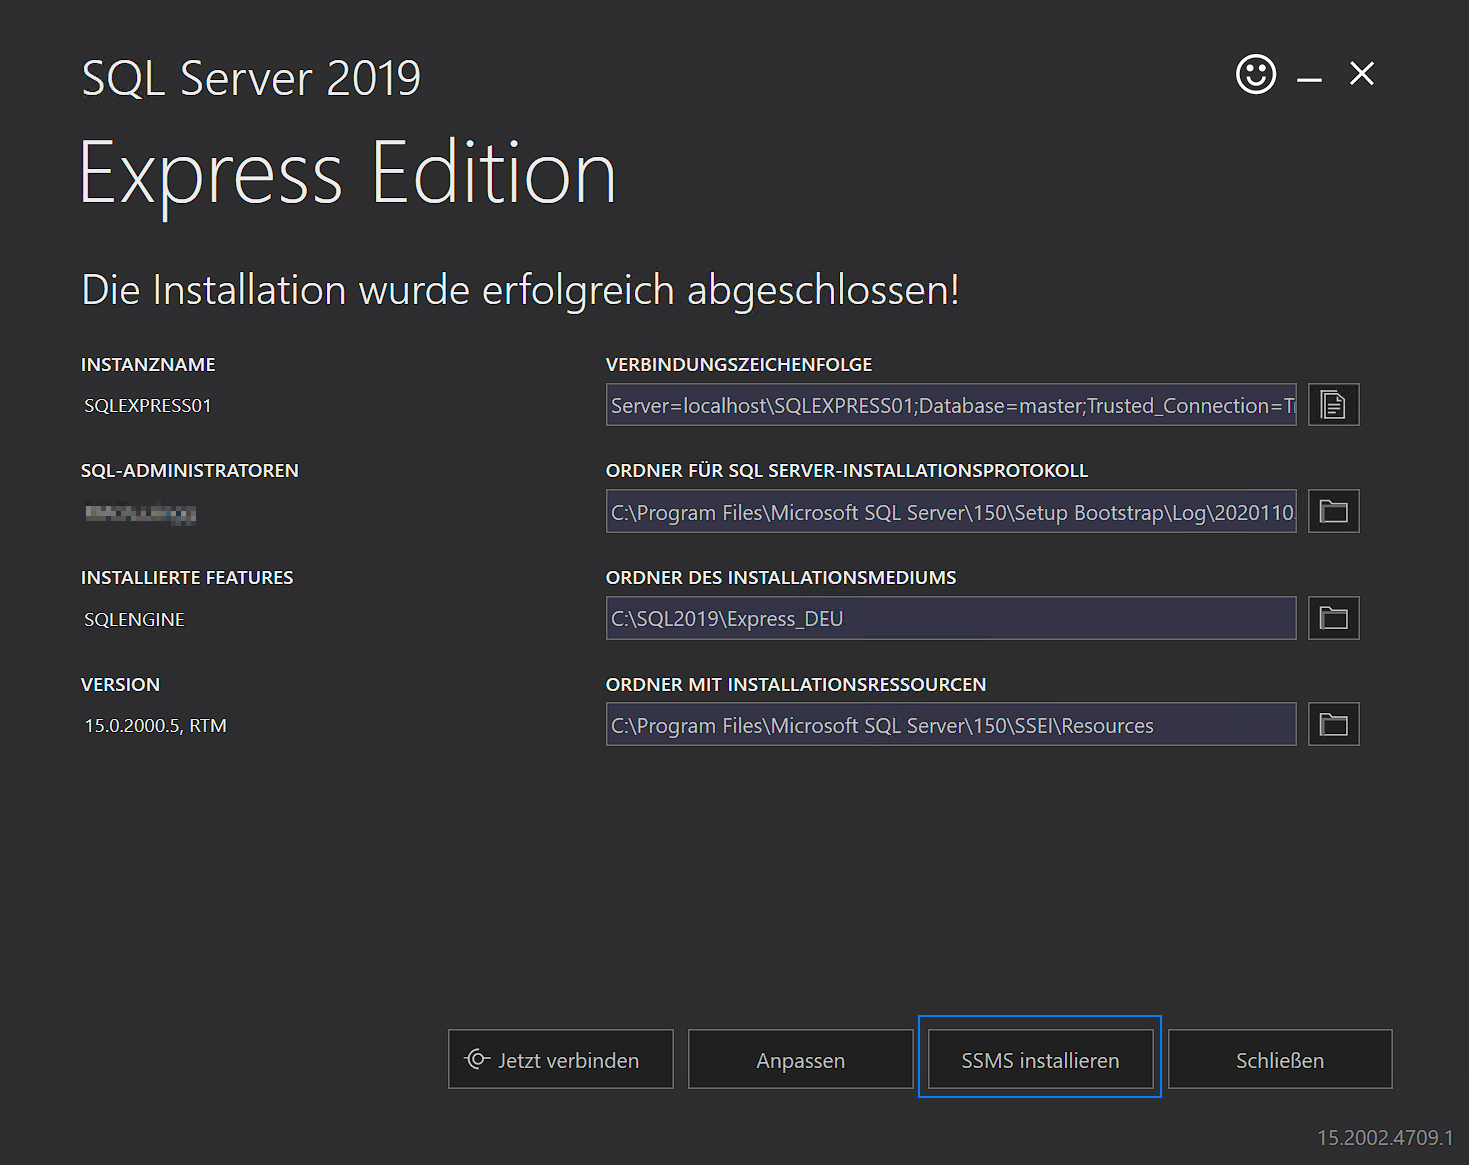Select the setup log path field
Viewport: 1469px width, 1165px height.
tap(951, 511)
